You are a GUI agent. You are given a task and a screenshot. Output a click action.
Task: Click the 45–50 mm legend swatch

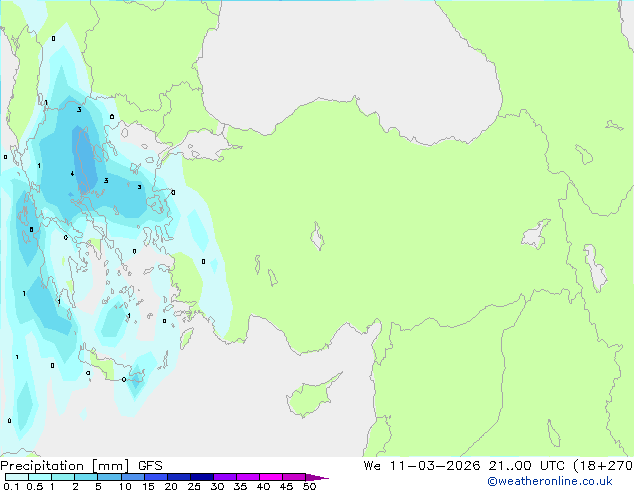294,477
